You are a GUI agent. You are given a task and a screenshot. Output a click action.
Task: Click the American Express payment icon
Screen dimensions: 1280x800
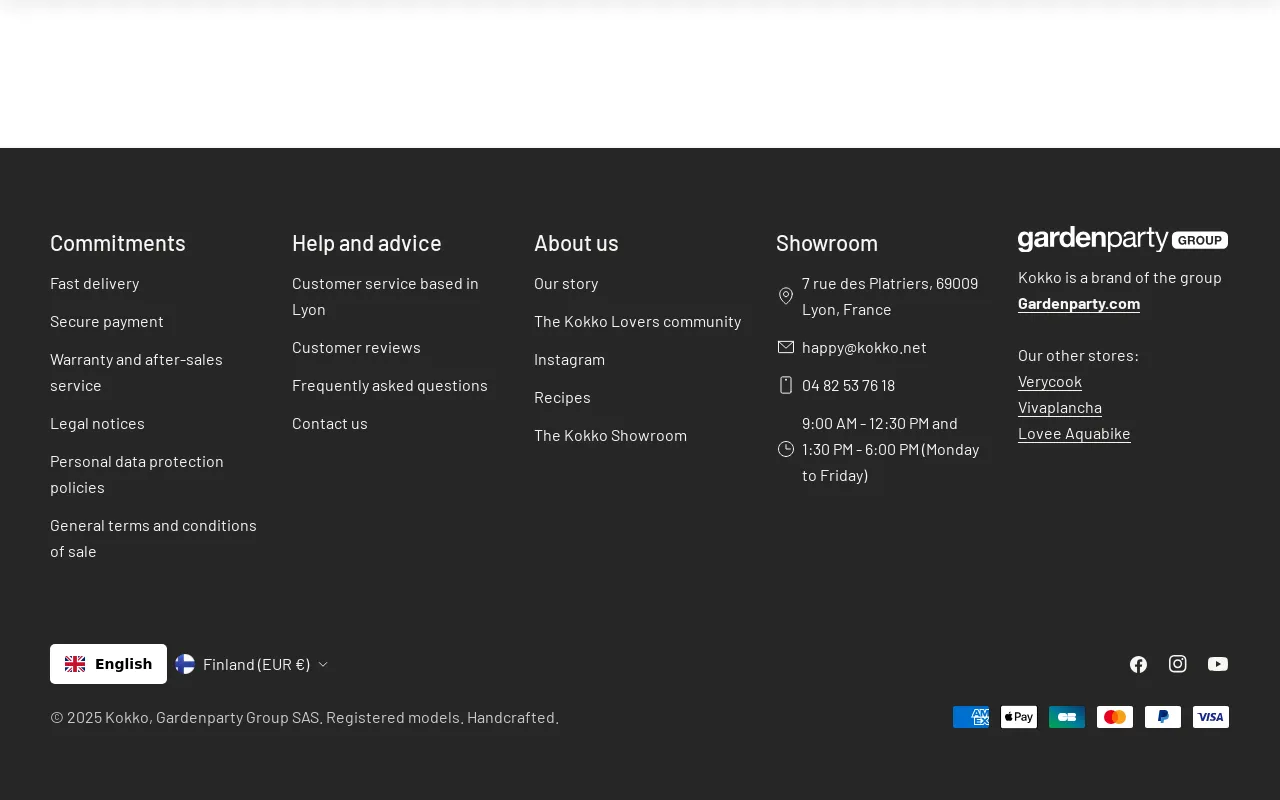pyautogui.click(x=971, y=717)
